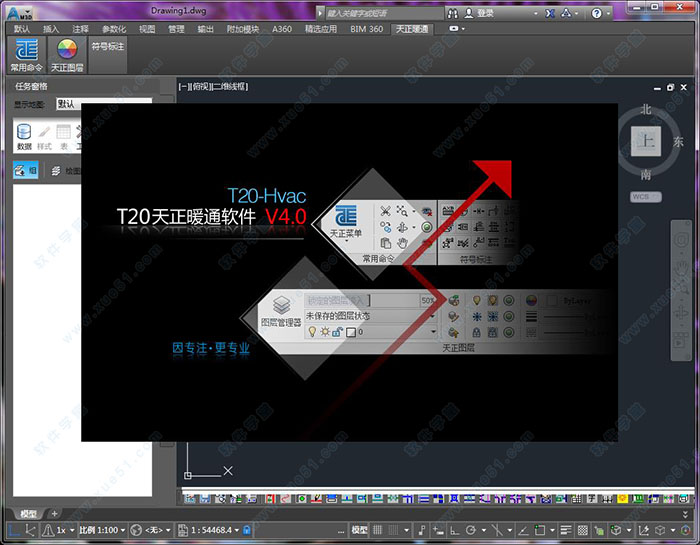Toggle snap mode on status bar
This screenshot has width=700, height=545.
[x=393, y=530]
